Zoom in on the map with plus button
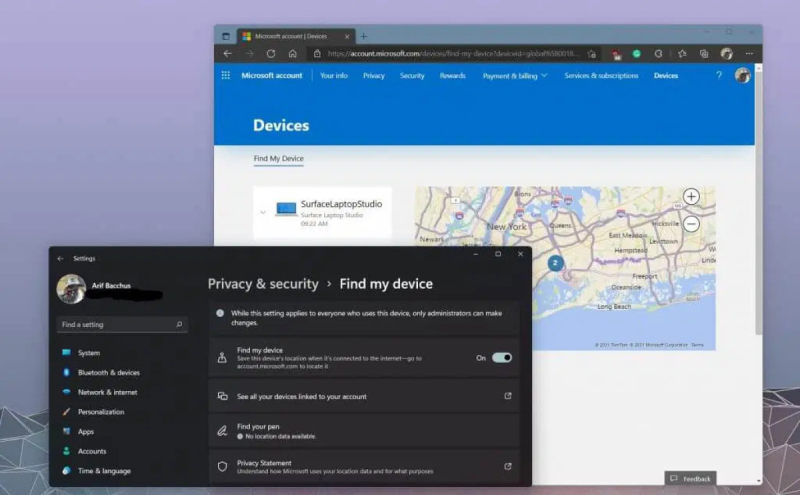Screen dimensions: 800x495 (691, 197)
